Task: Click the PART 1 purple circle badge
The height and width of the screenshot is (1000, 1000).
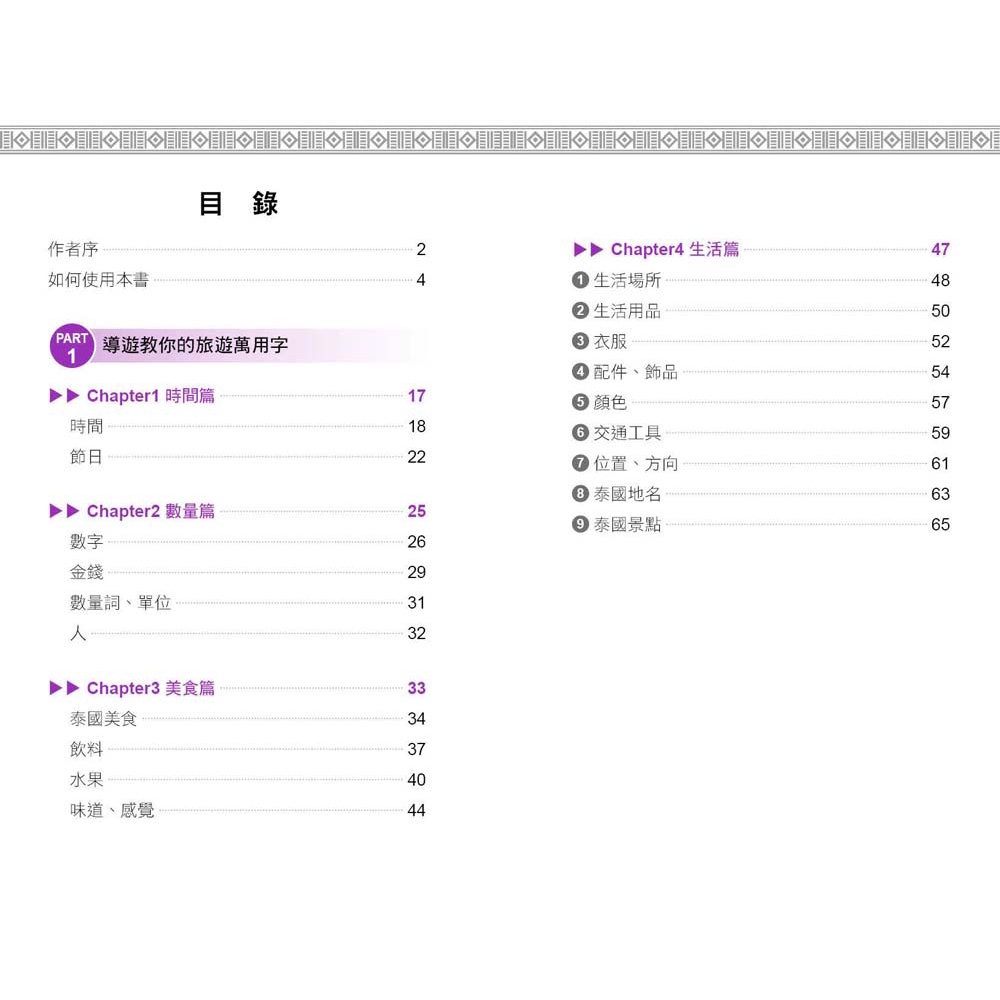Action: click(x=71, y=346)
